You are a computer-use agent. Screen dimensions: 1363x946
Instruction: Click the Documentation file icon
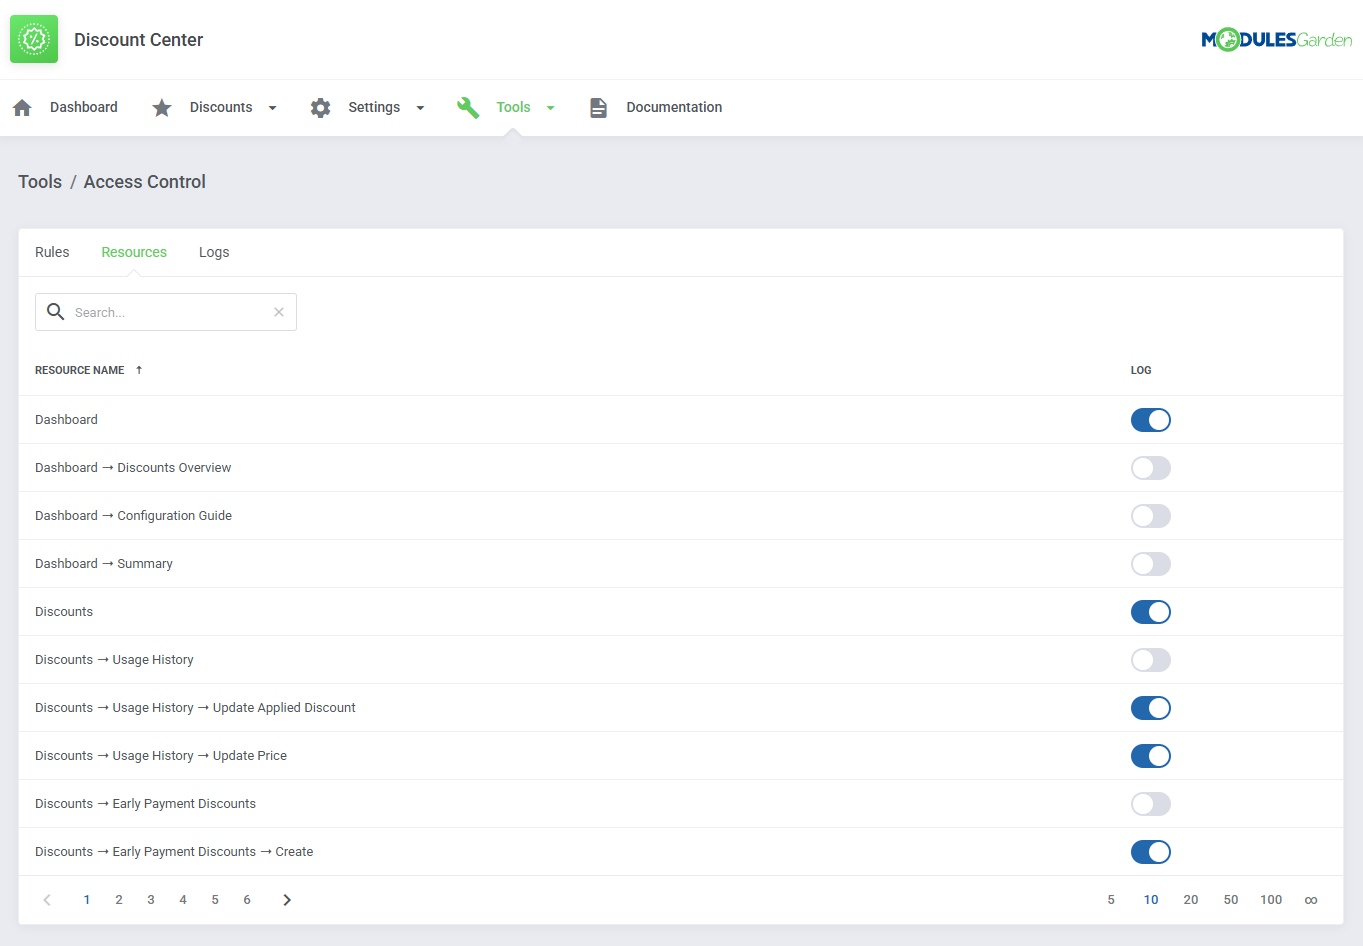(598, 108)
